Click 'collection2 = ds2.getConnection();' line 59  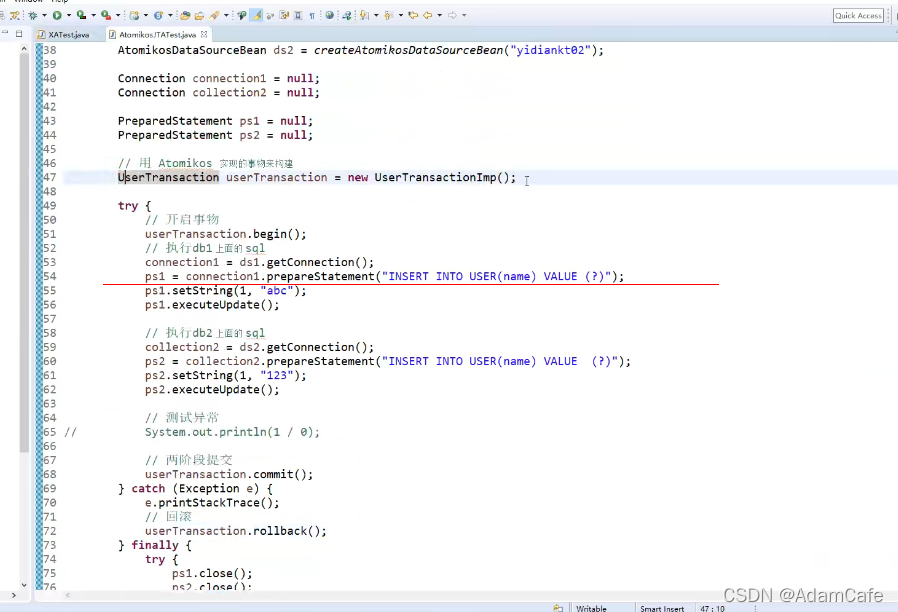coord(259,348)
